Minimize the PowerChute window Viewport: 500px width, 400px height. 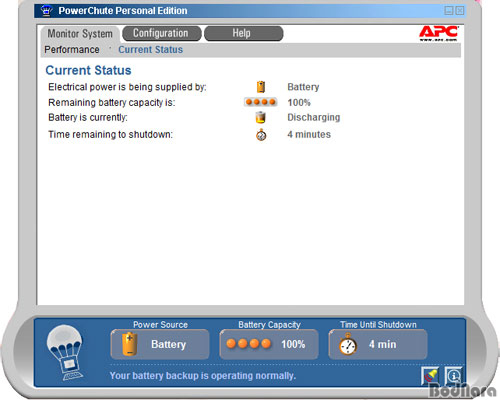click(449, 11)
